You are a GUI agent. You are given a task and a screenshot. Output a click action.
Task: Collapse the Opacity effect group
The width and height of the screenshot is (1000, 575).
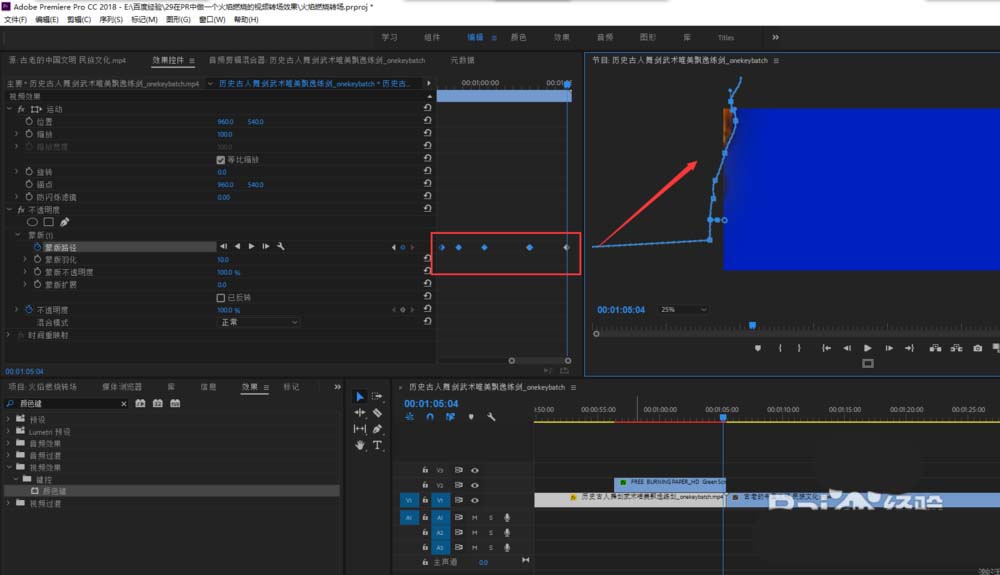click(9, 209)
